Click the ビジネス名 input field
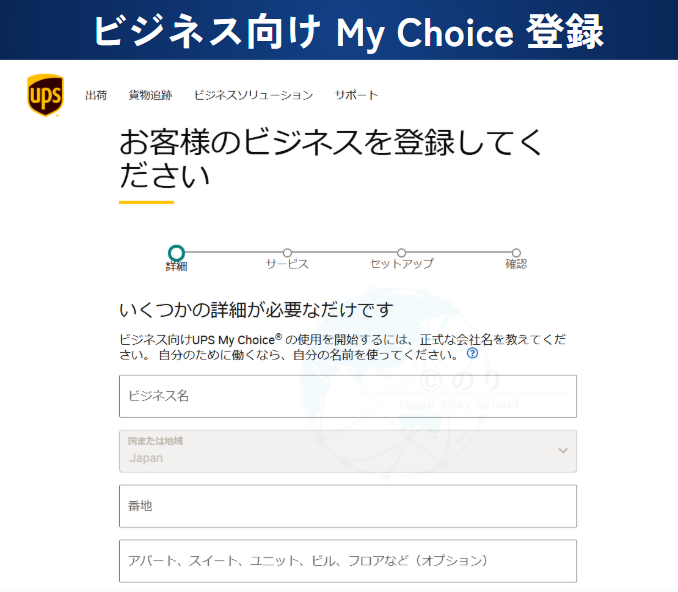678x592 pixels. pyautogui.click(x=347, y=396)
